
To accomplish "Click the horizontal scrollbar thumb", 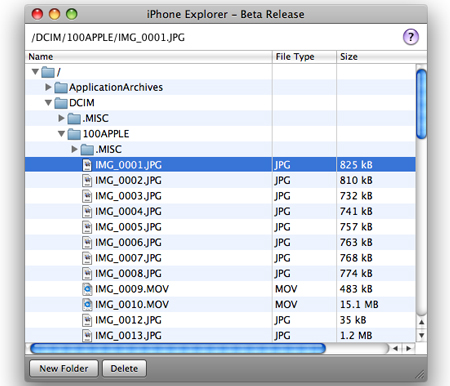I will pos(178,348).
